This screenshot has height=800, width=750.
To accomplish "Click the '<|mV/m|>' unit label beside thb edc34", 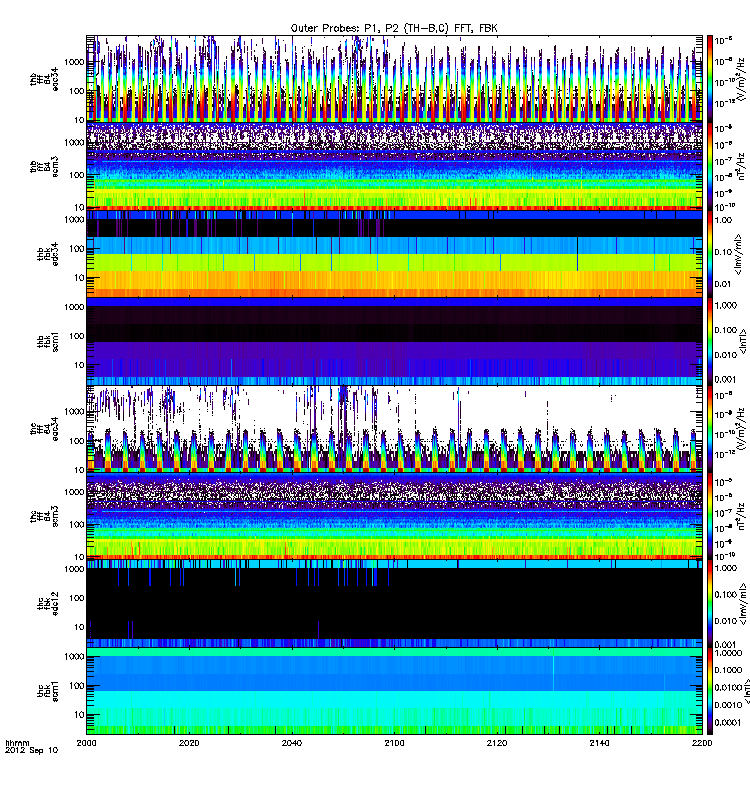I will [x=737, y=254].
